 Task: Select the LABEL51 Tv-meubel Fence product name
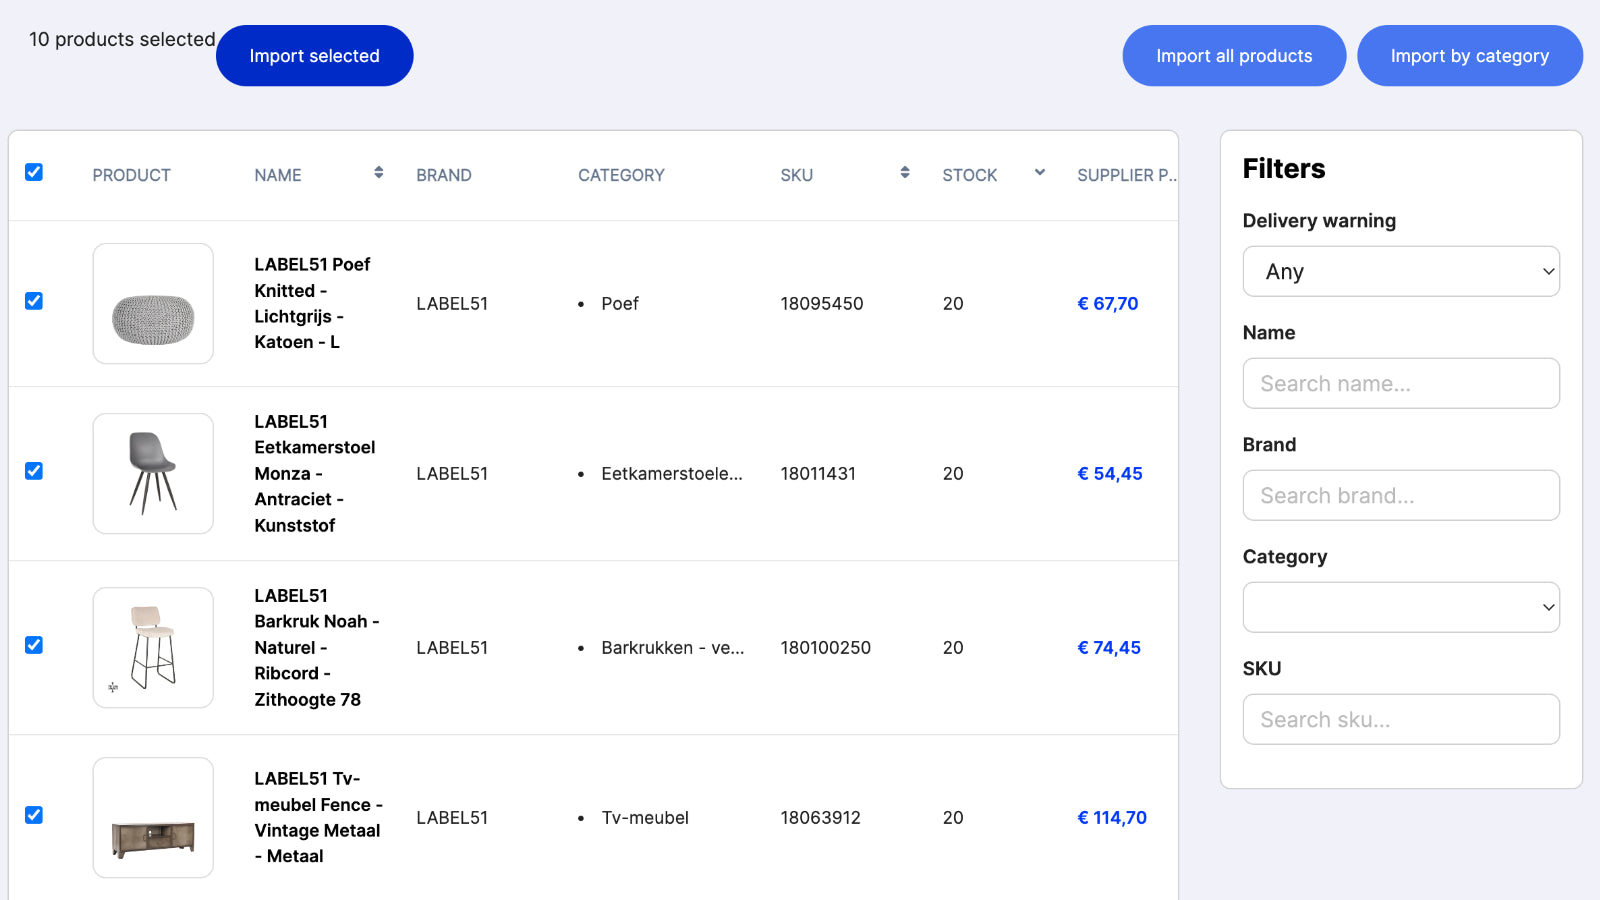coord(319,817)
